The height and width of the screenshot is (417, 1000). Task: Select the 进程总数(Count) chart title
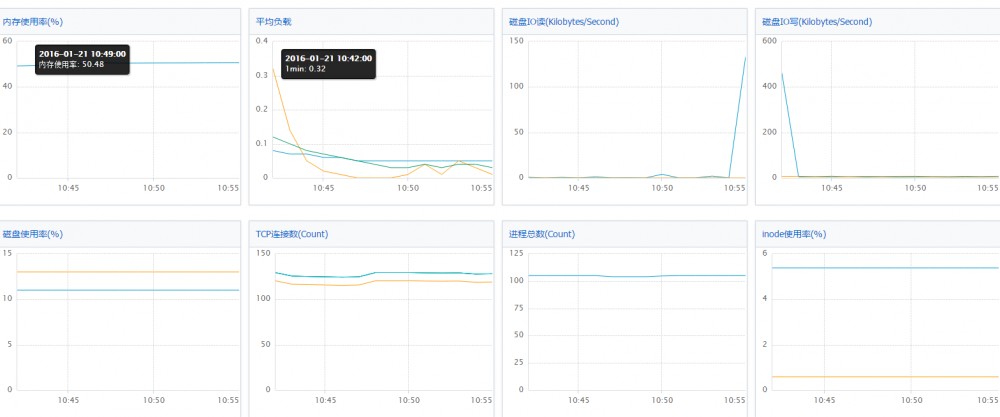coord(541,234)
